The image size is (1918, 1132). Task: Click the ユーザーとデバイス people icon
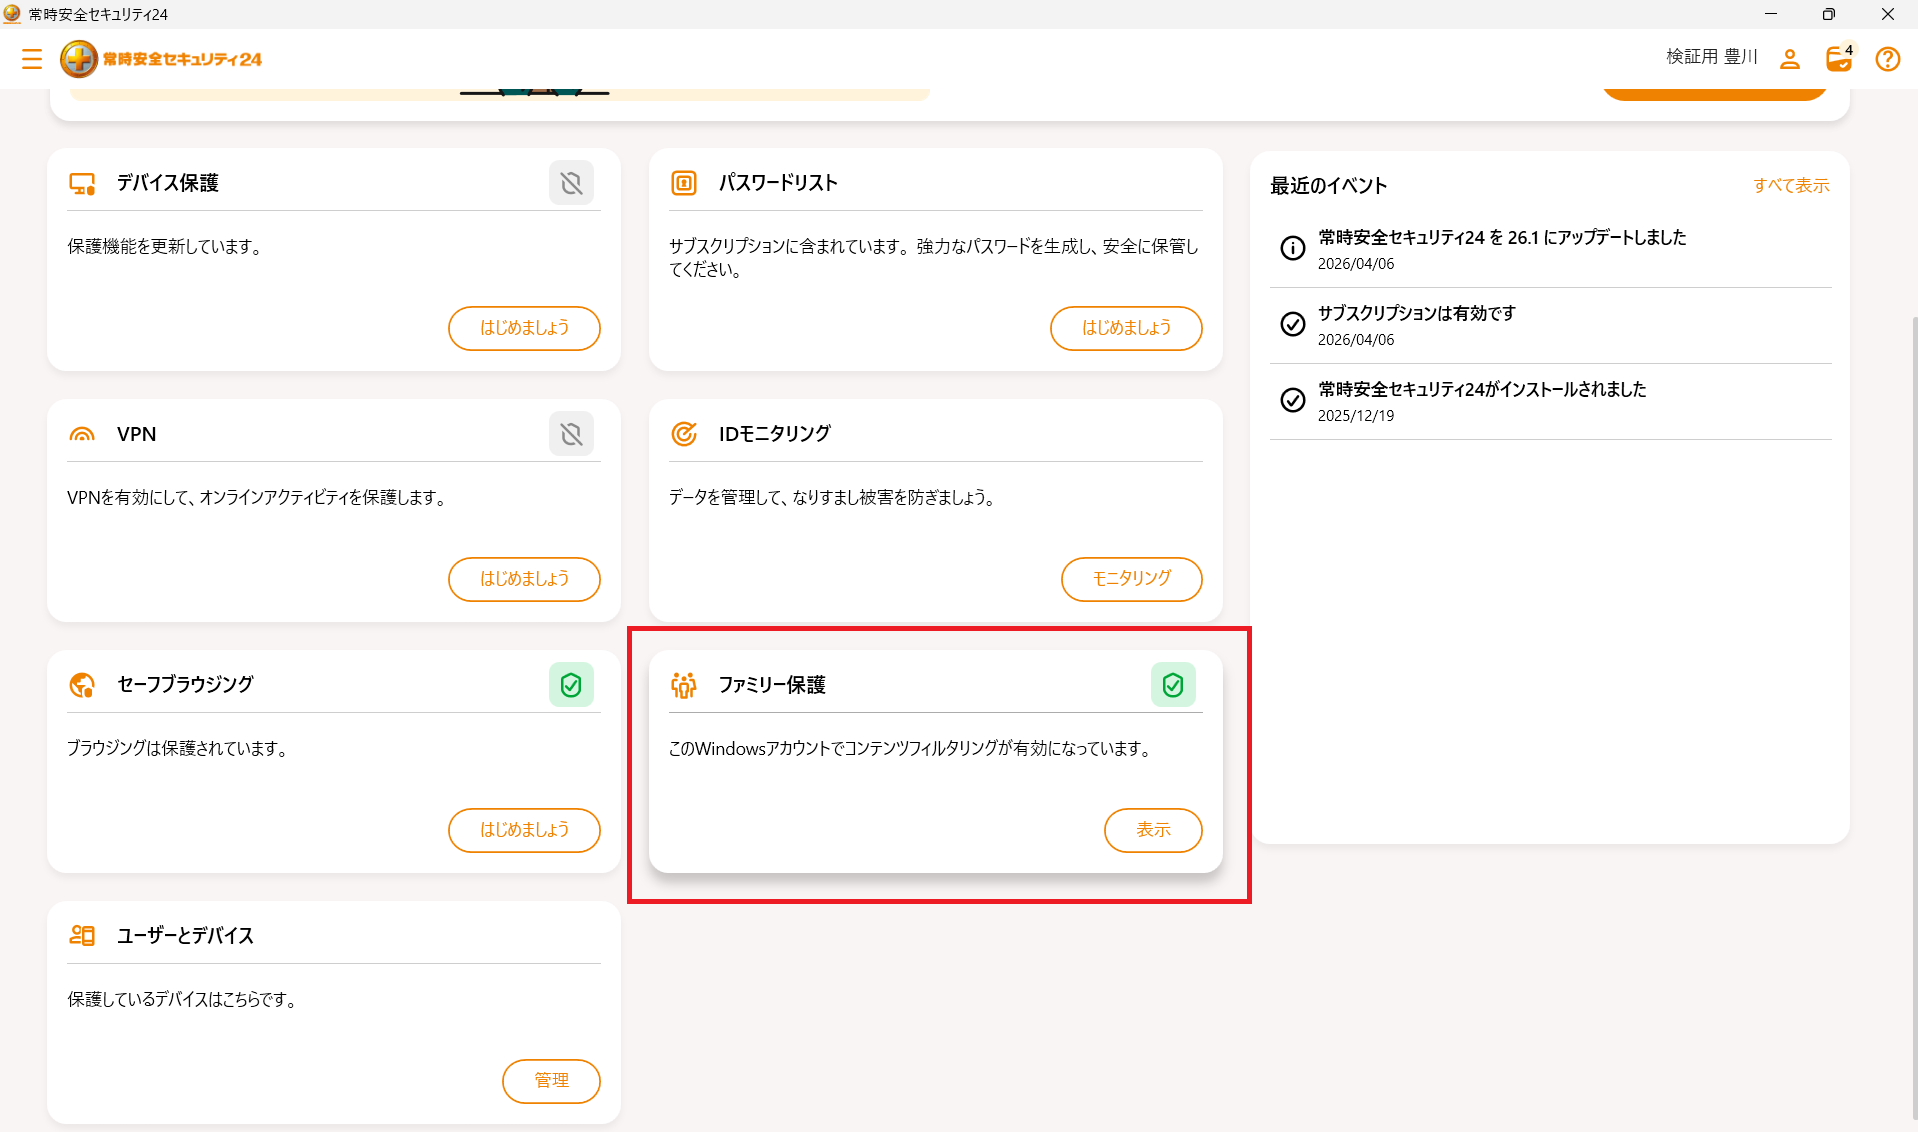83,934
